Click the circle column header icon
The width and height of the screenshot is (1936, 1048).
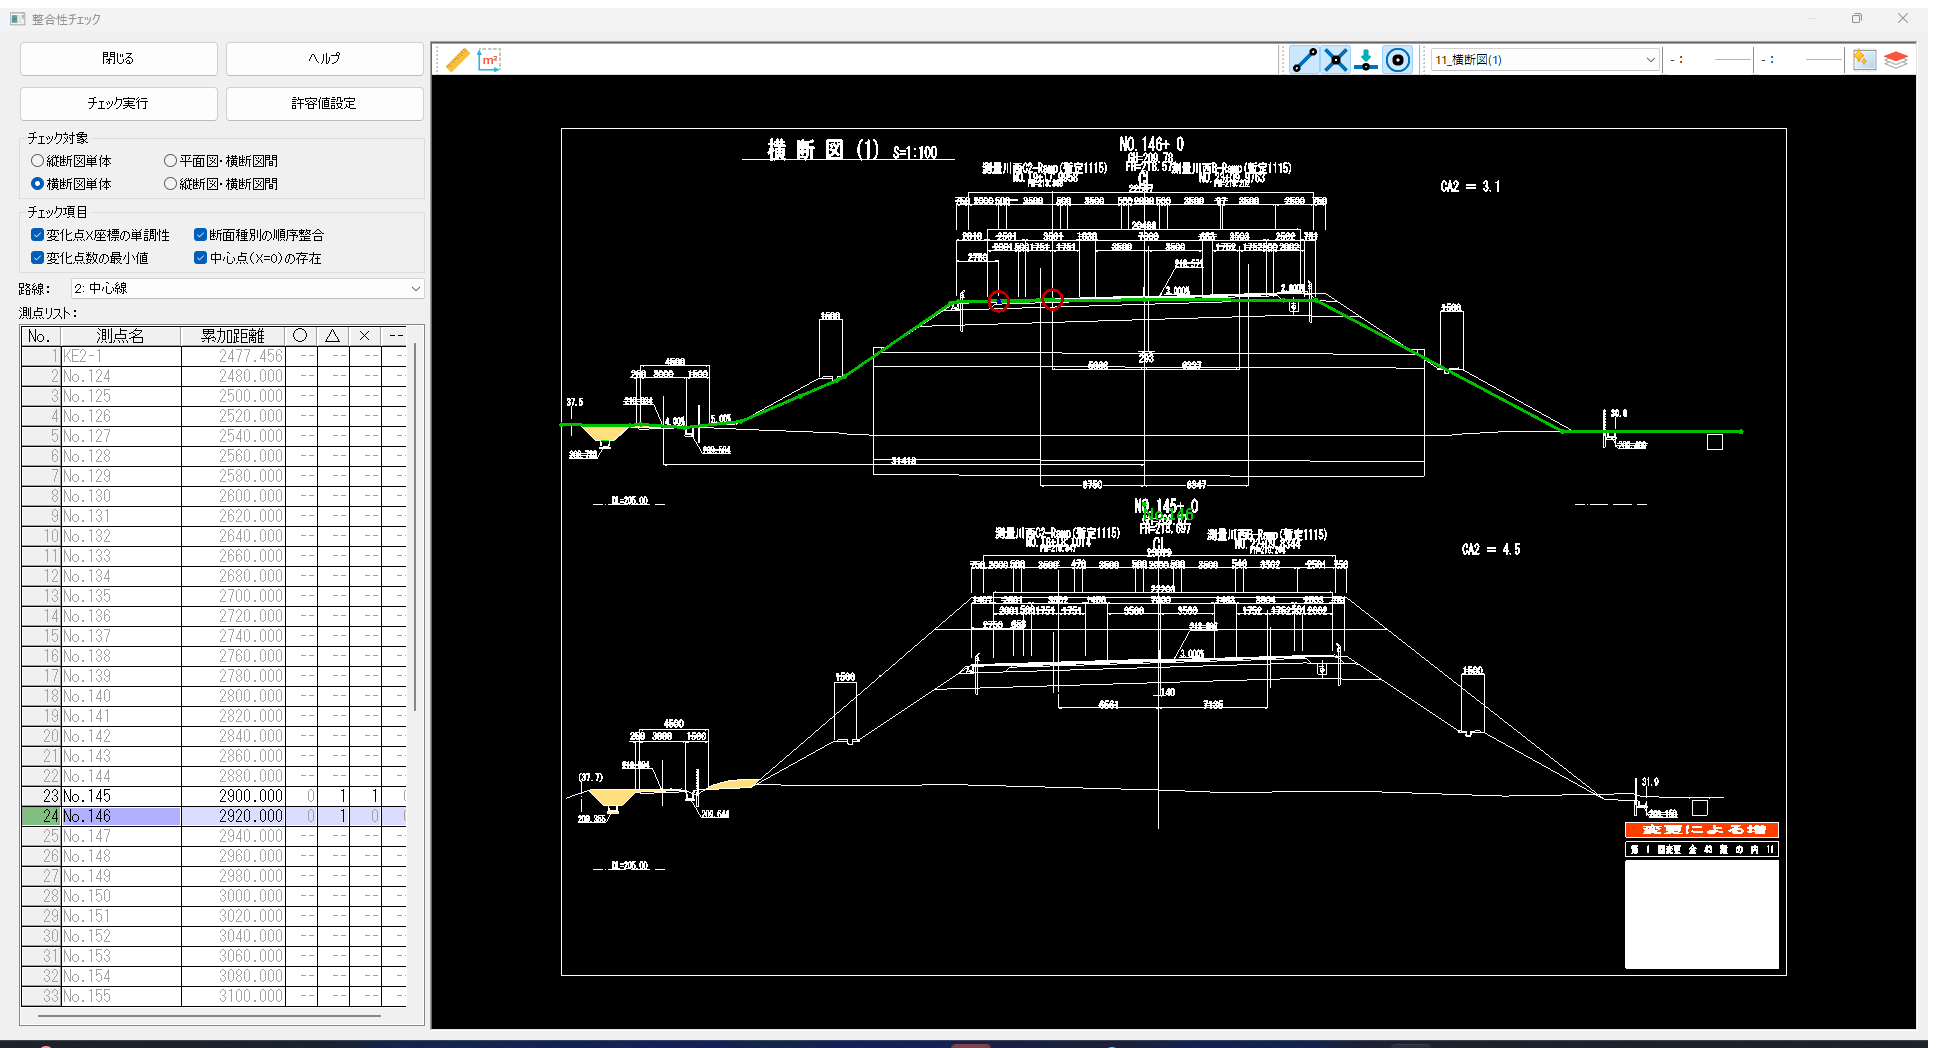[x=300, y=336]
